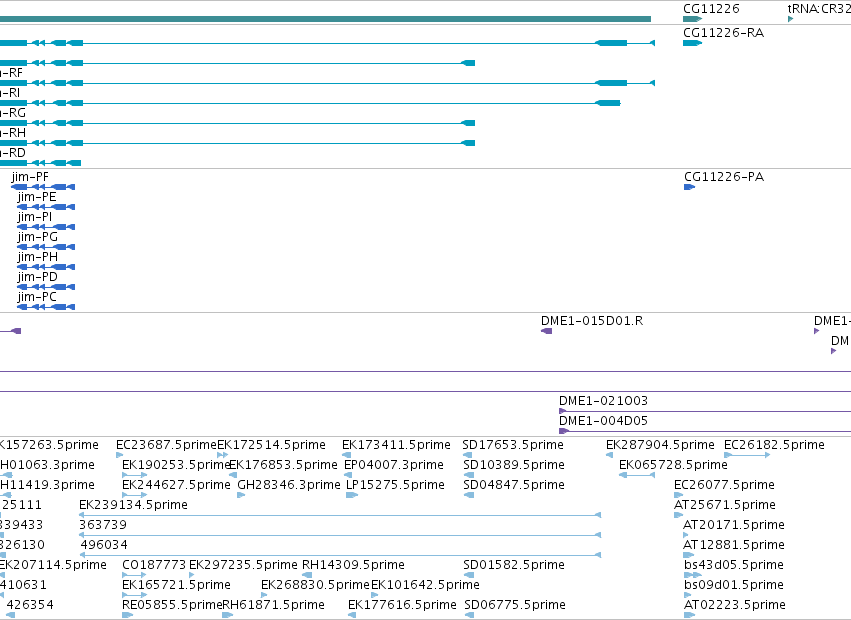The image size is (851, 620).
Task: Click EST label AT12881.5prime
Action: [734, 545]
